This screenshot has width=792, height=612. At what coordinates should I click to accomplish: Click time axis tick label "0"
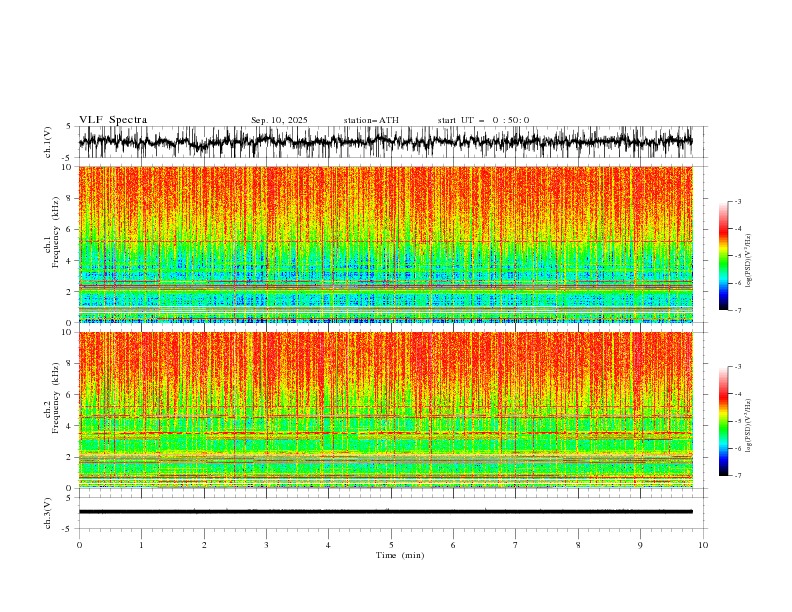pyautogui.click(x=79, y=545)
